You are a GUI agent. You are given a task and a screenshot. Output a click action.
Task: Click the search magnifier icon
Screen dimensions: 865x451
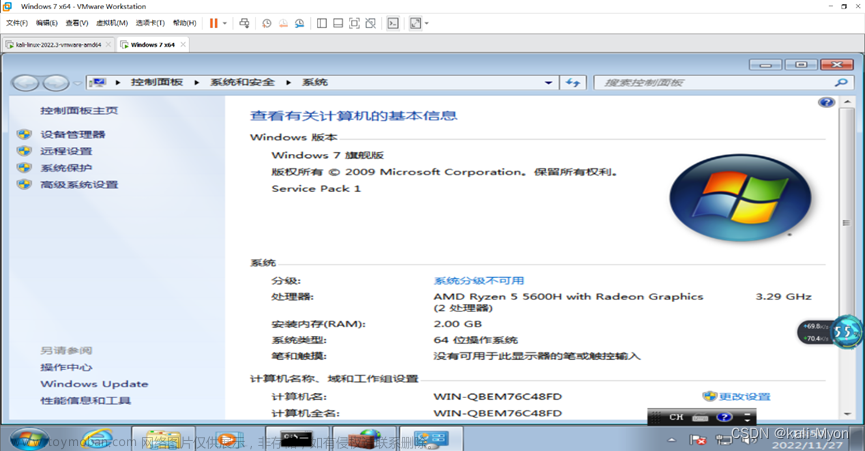(x=841, y=83)
